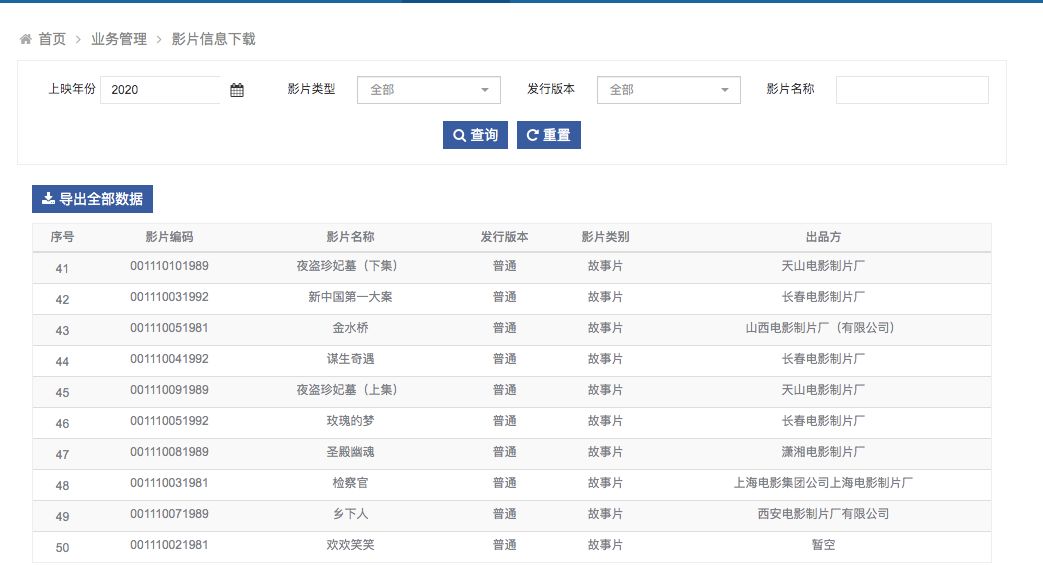Click producer 西安电影制片厂有限公司
1043x565 pixels.
823,514
